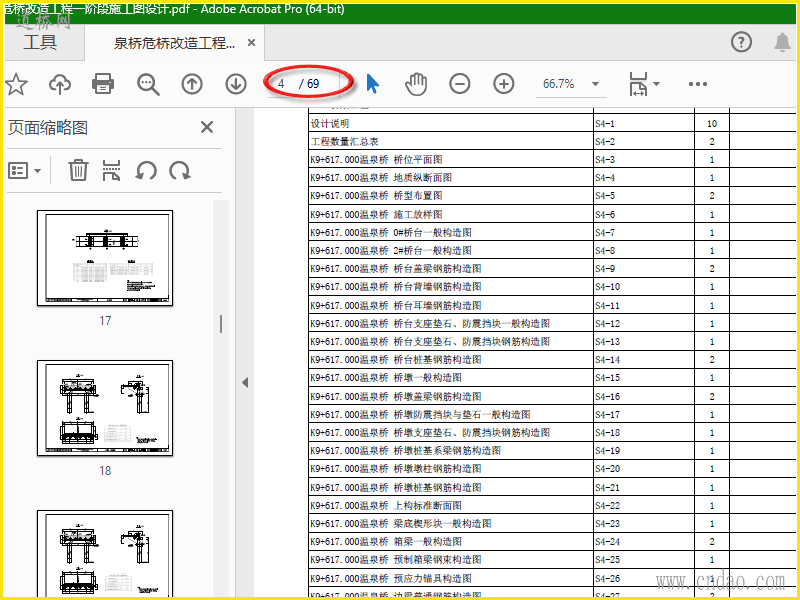The width and height of the screenshot is (800, 600).
Task: Click the cloud upload icon
Action: (60, 84)
